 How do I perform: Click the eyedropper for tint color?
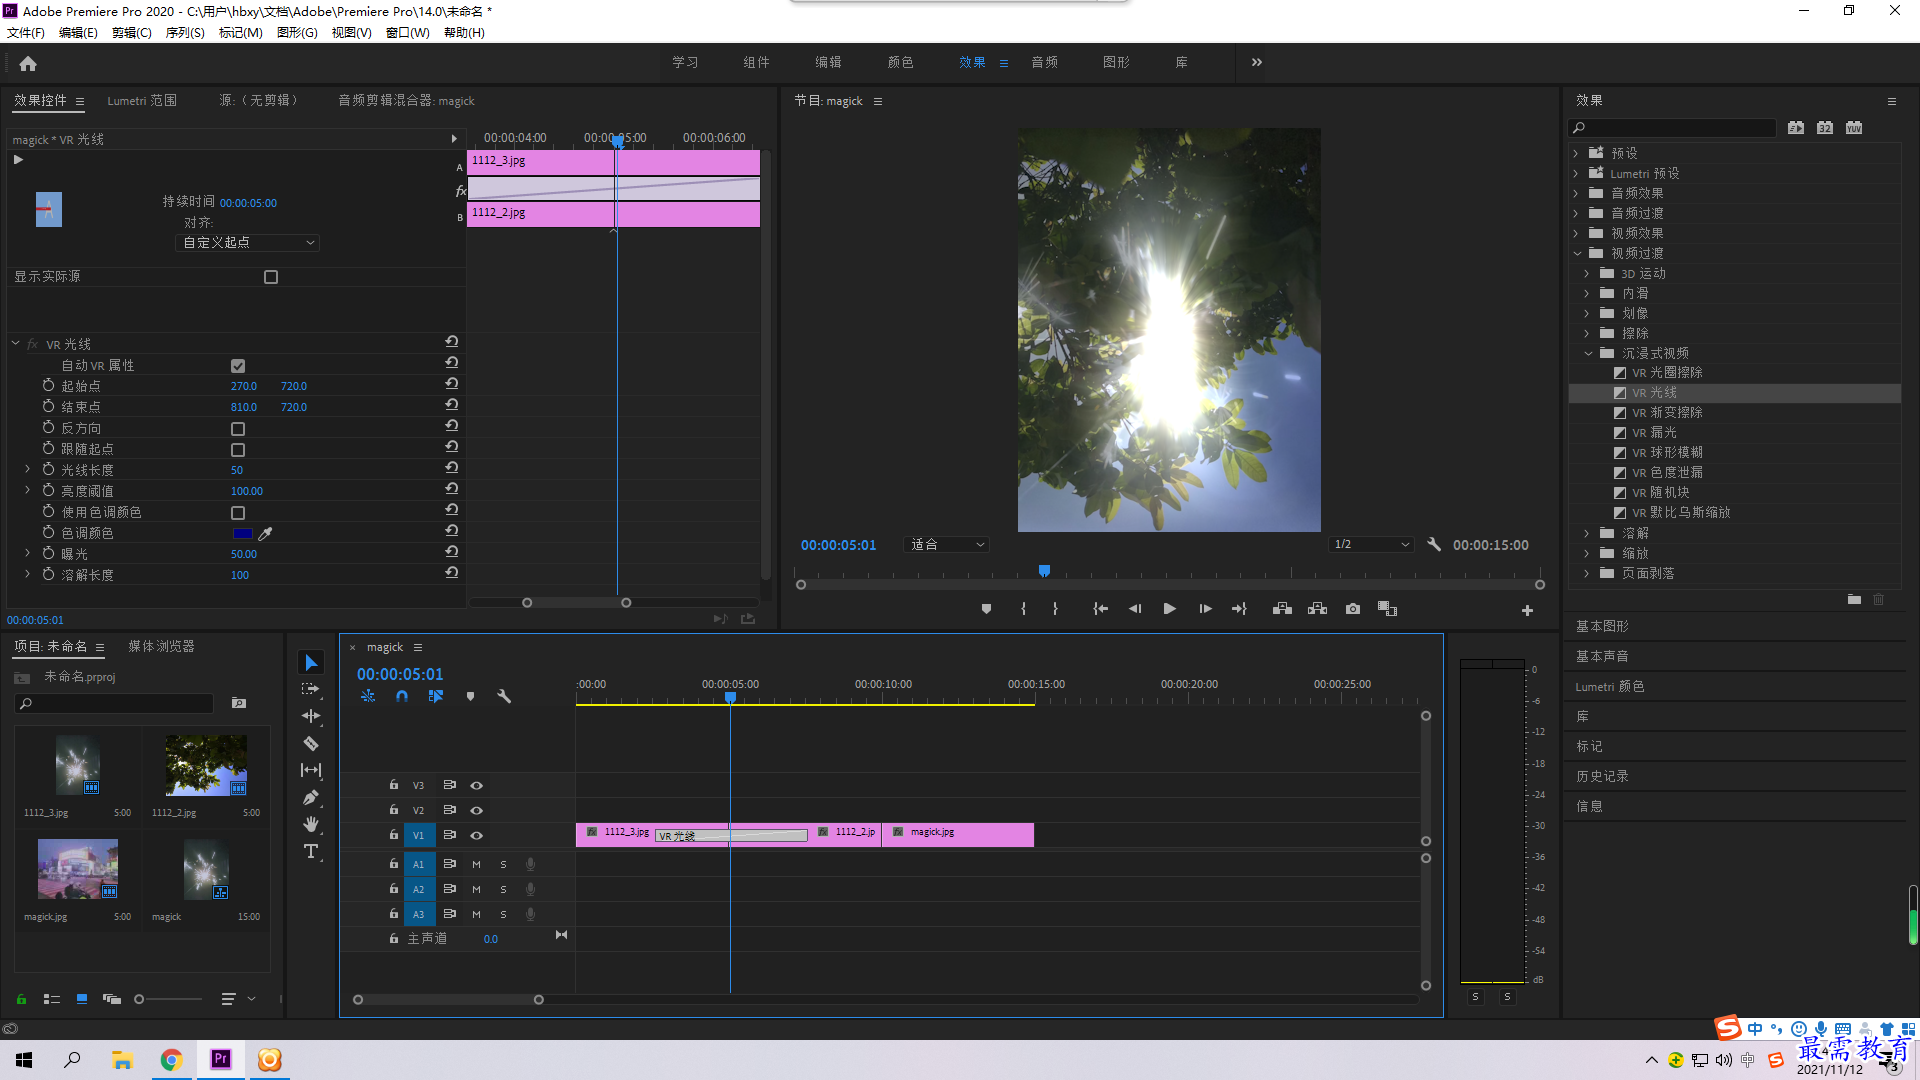point(265,533)
